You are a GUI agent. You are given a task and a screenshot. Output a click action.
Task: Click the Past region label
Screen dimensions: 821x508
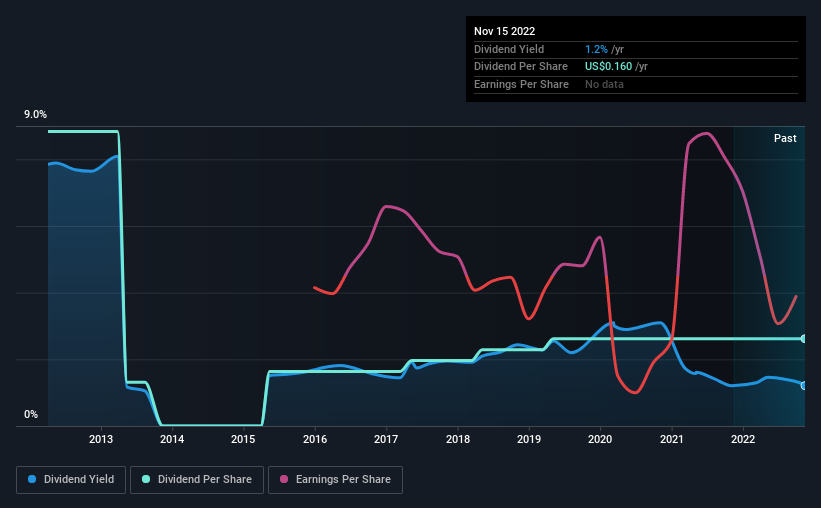coord(785,138)
